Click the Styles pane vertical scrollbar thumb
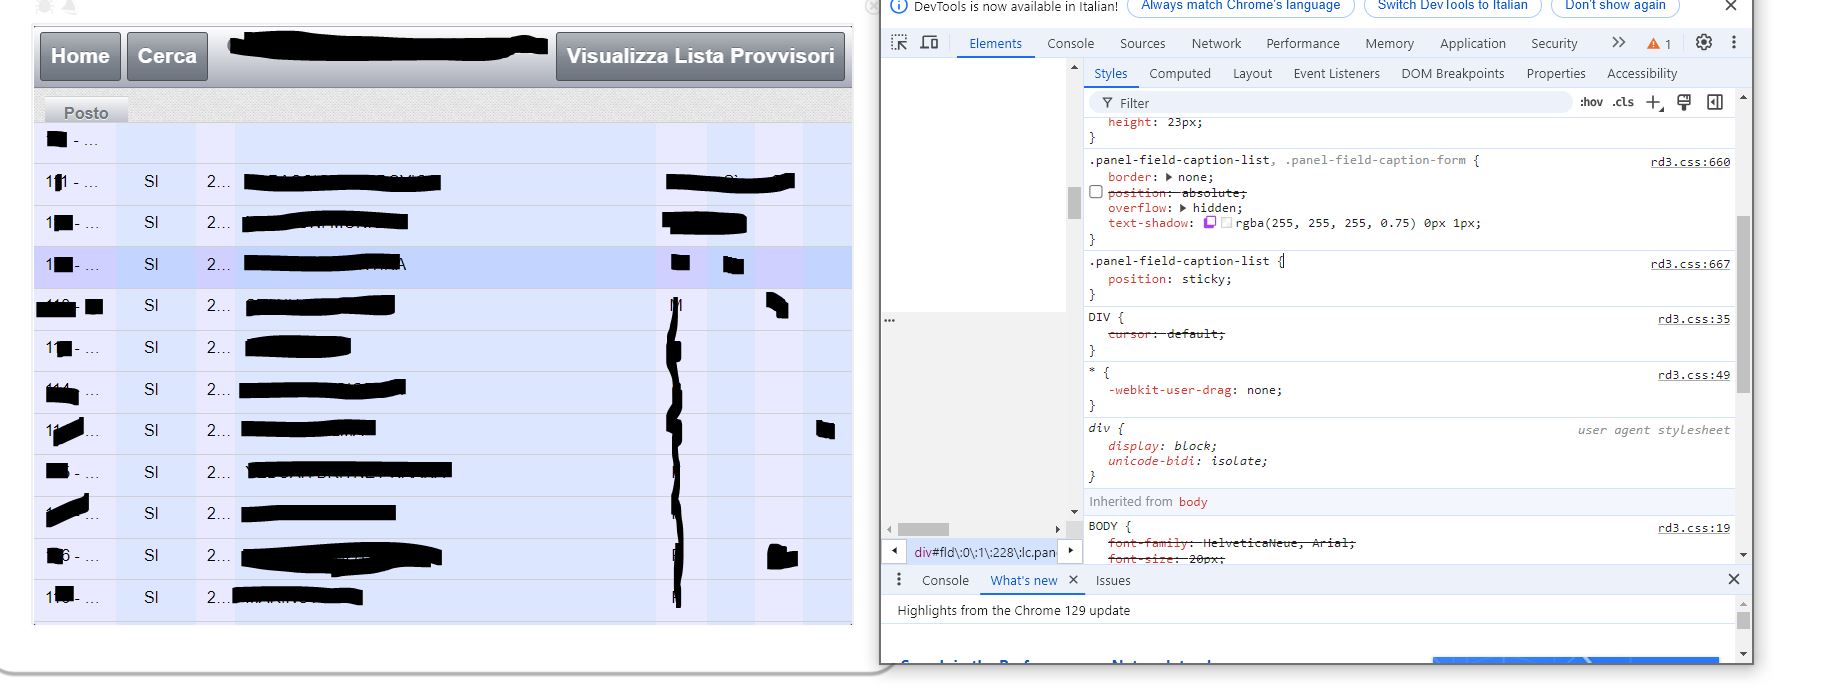The height and width of the screenshot is (686, 1823). (x=1743, y=305)
